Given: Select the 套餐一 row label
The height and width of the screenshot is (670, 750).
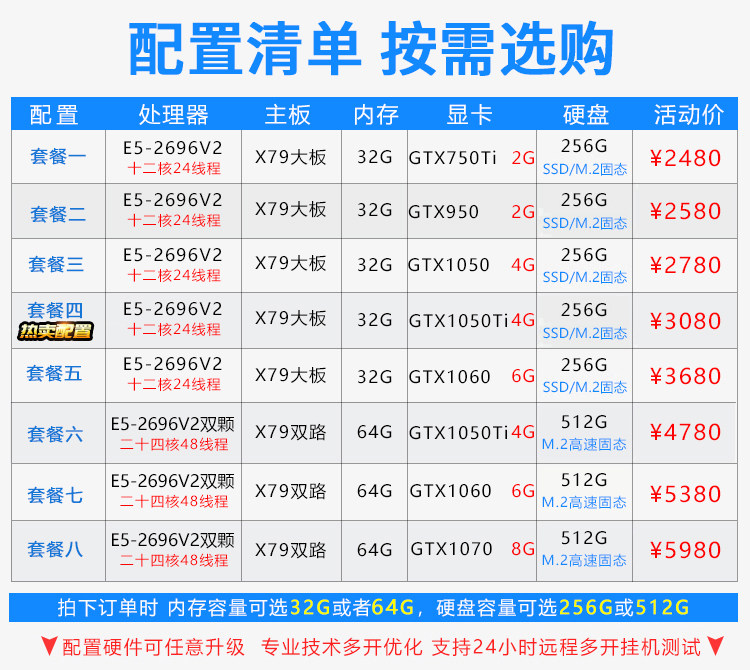Looking at the screenshot, I should (x=58, y=156).
